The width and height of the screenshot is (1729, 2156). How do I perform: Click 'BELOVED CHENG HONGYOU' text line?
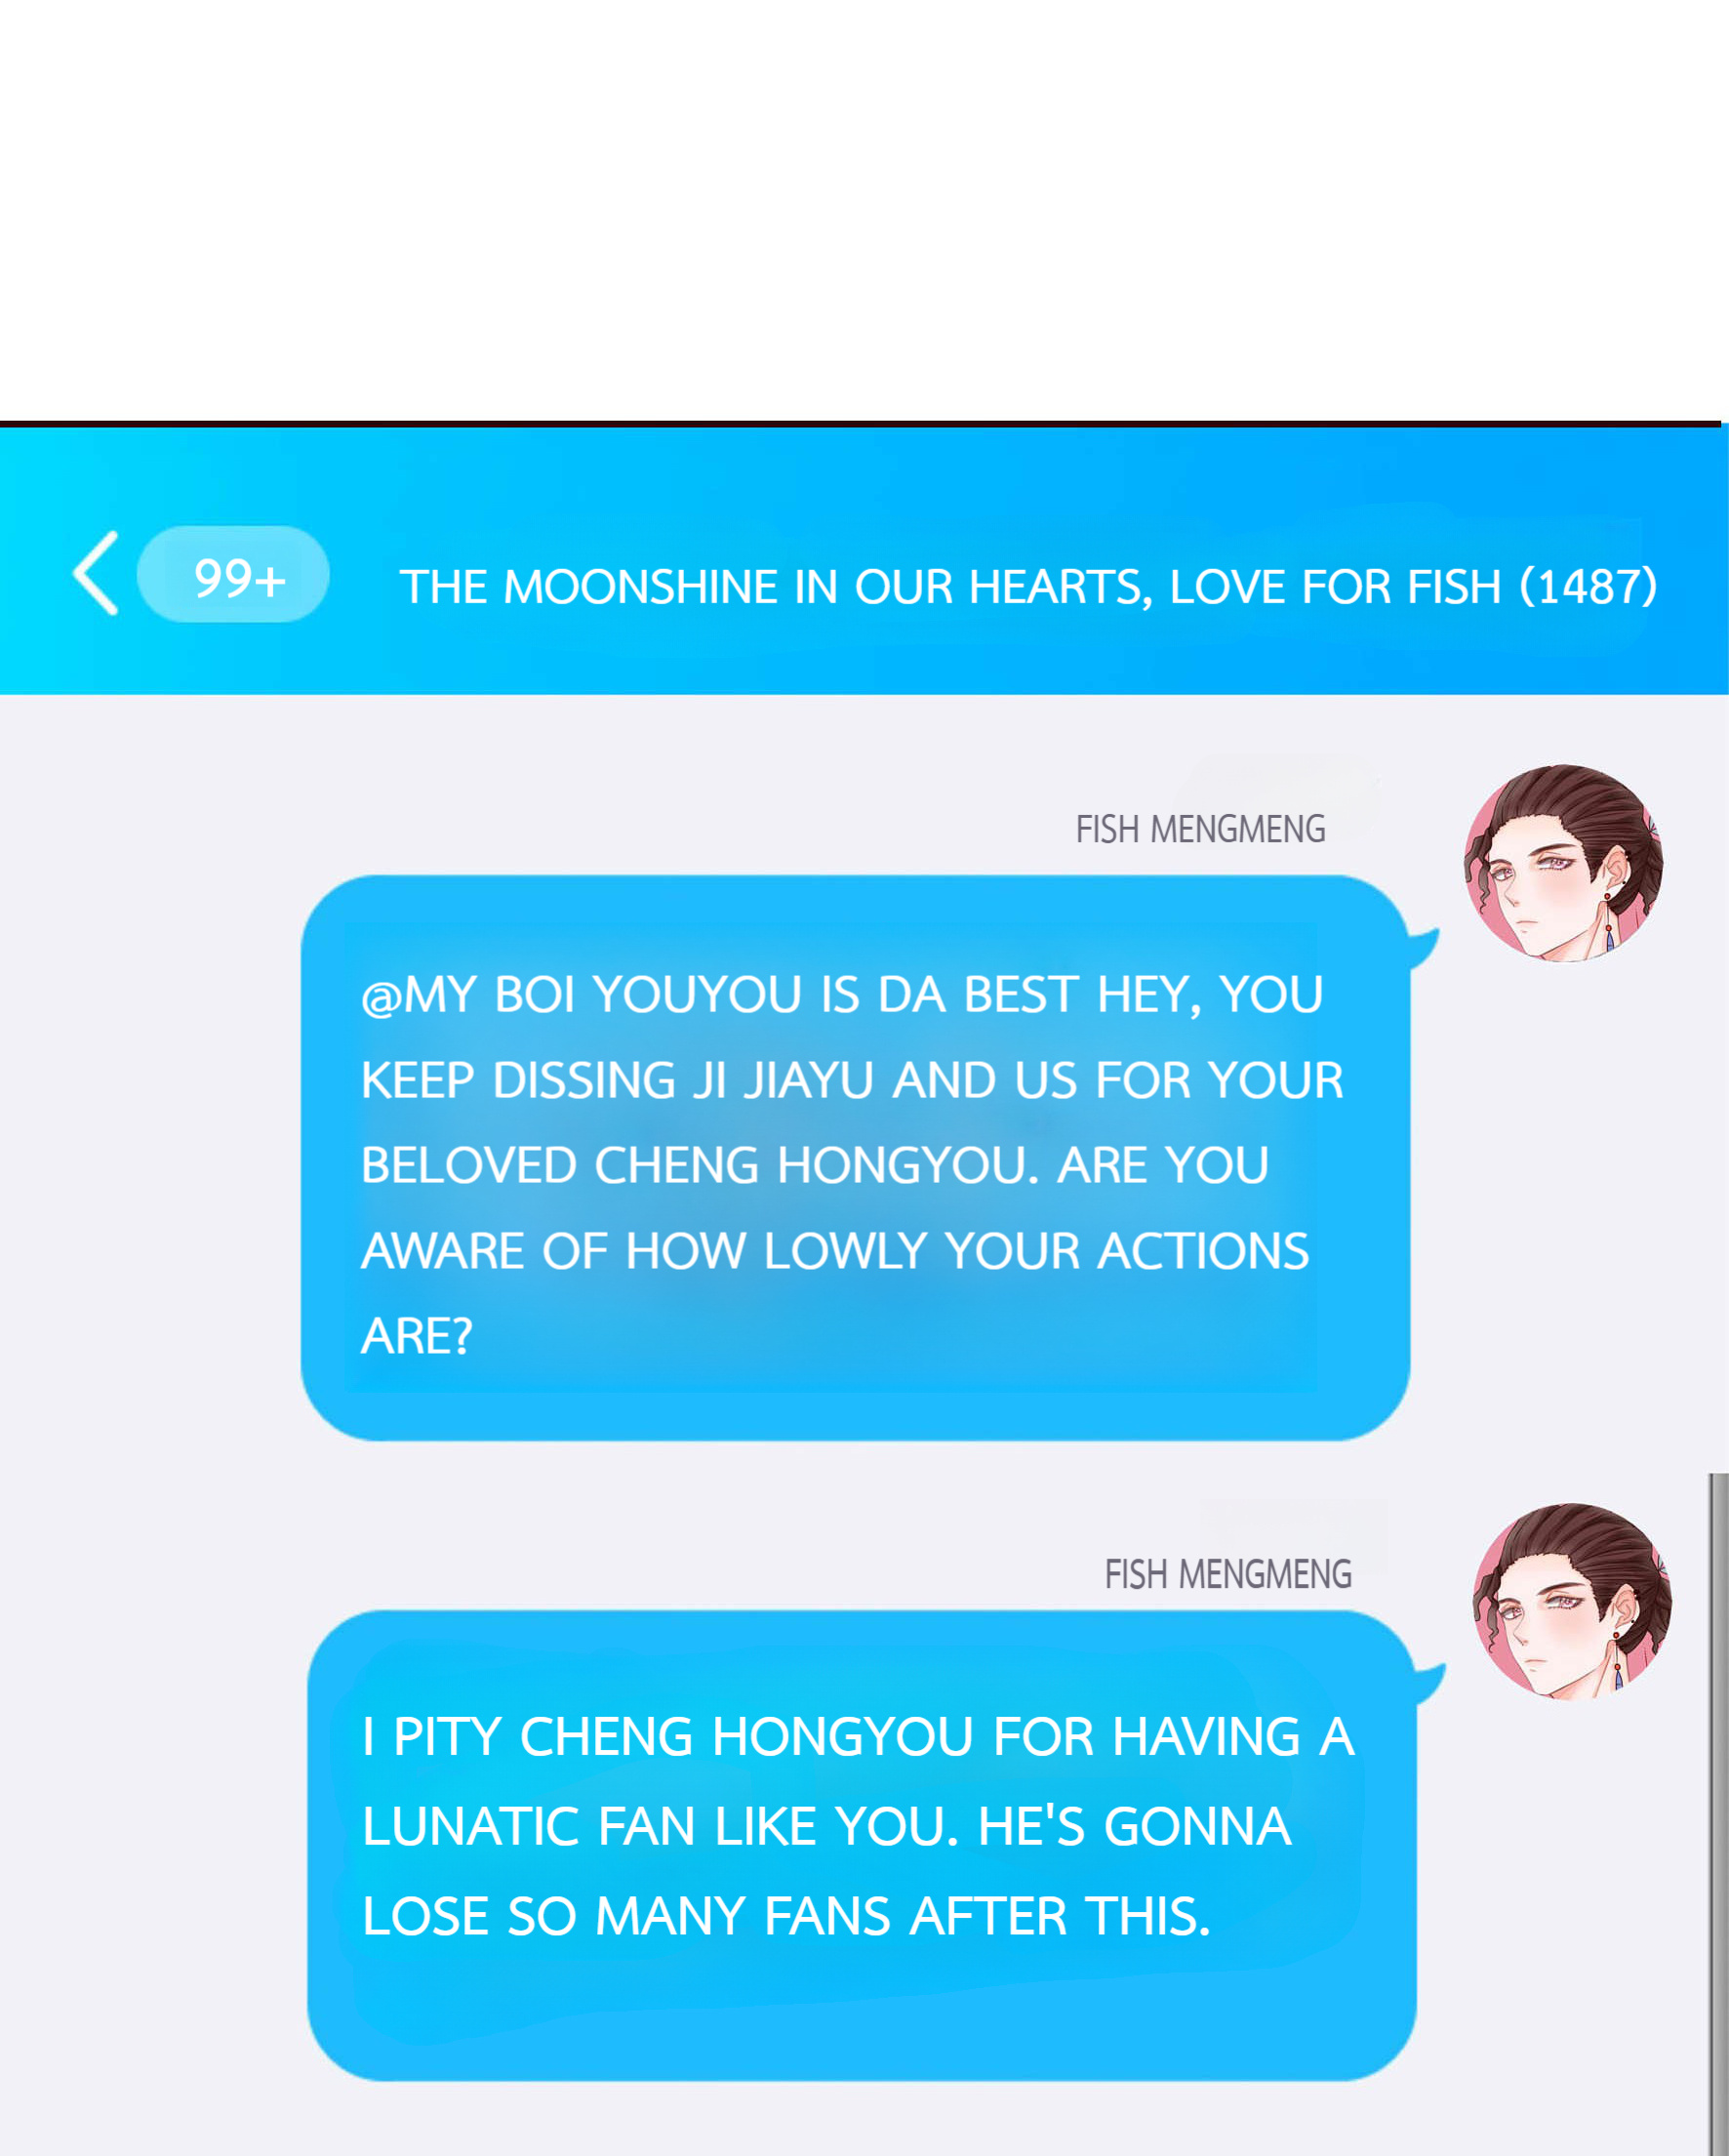(x=815, y=1166)
